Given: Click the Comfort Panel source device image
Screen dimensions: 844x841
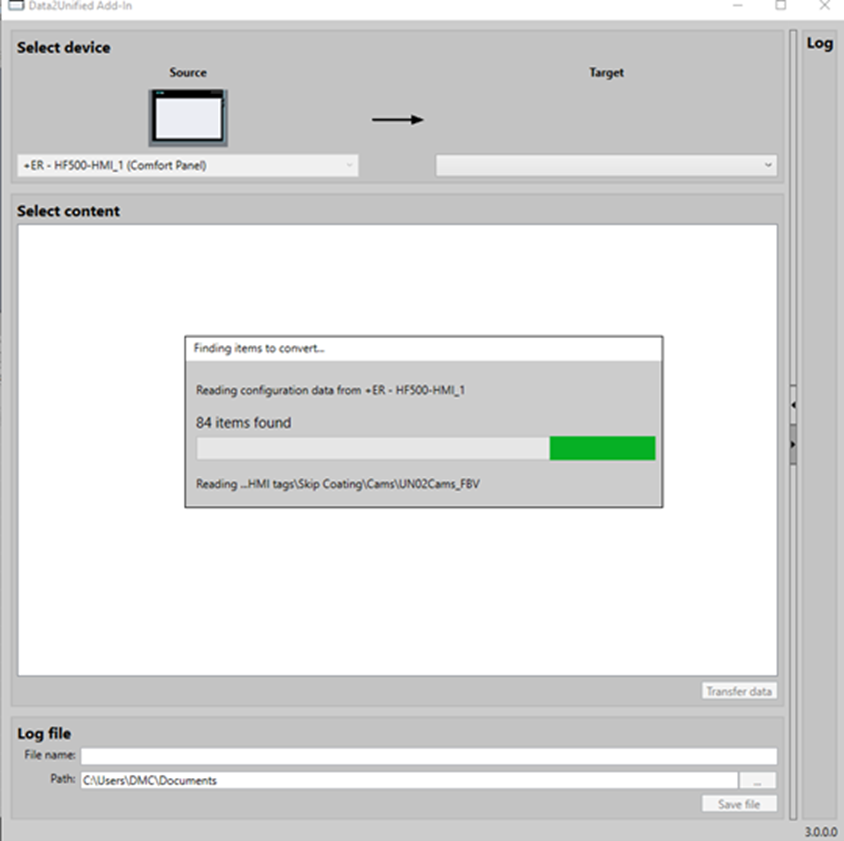Looking at the screenshot, I should point(188,118).
